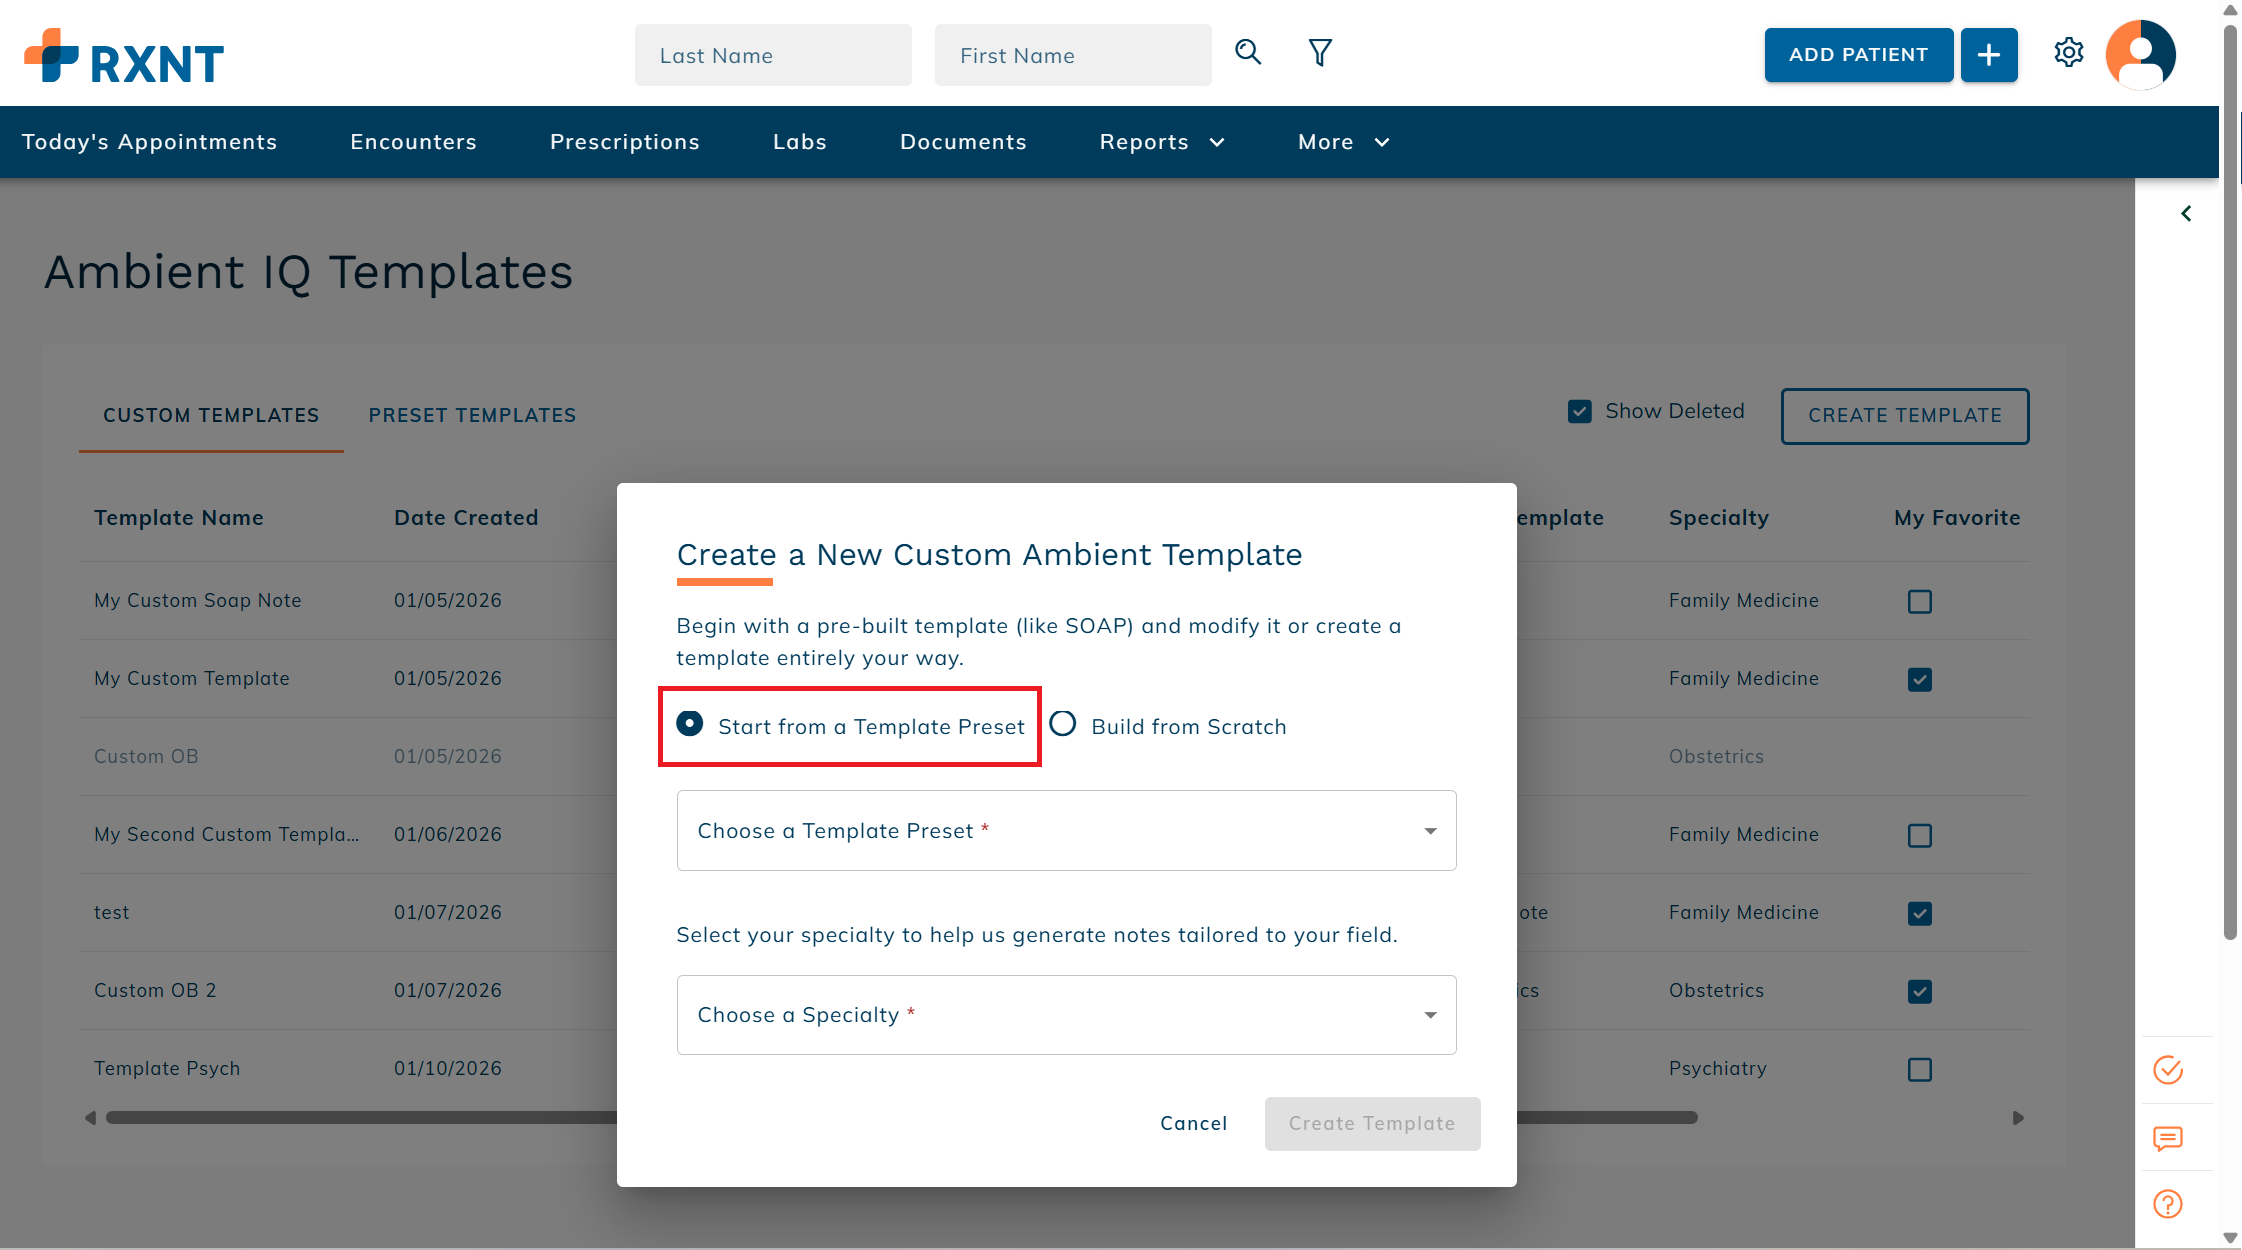
Task: Click the orange checkmark tasks icon
Action: [2168, 1070]
